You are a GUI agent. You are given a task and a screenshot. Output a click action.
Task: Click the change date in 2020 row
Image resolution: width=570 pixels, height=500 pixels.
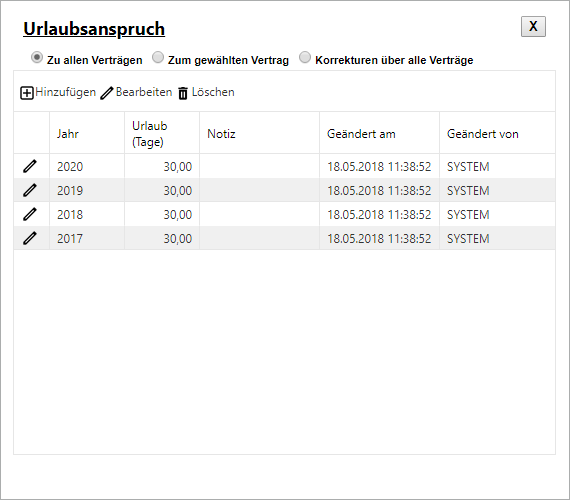(x=379, y=167)
